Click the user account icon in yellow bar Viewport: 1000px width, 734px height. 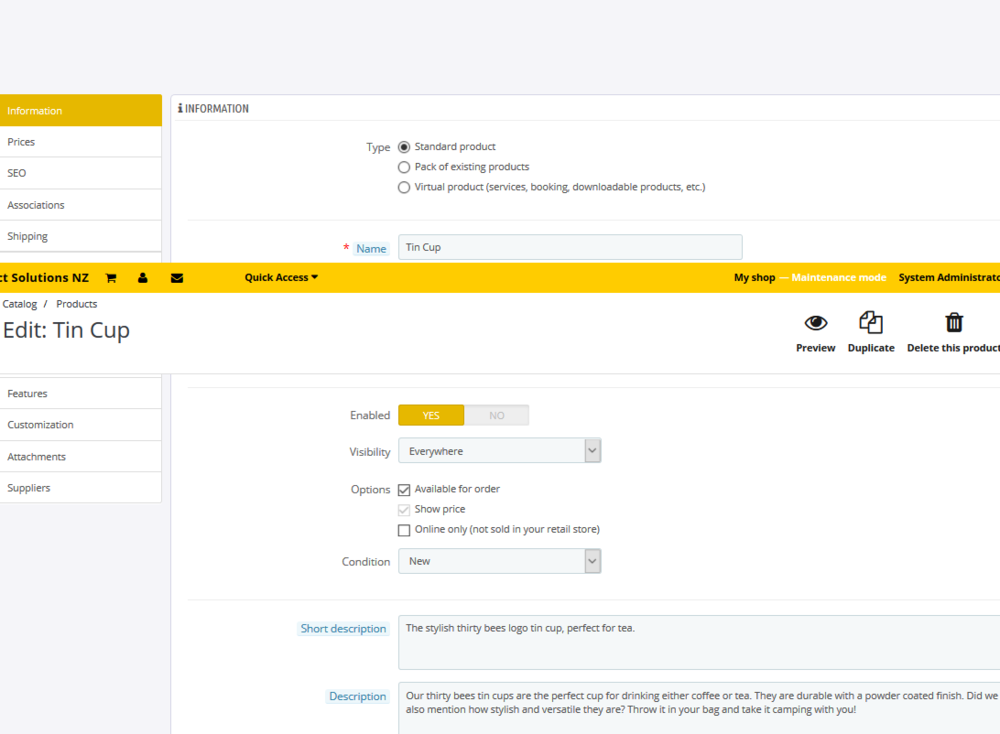tap(142, 277)
